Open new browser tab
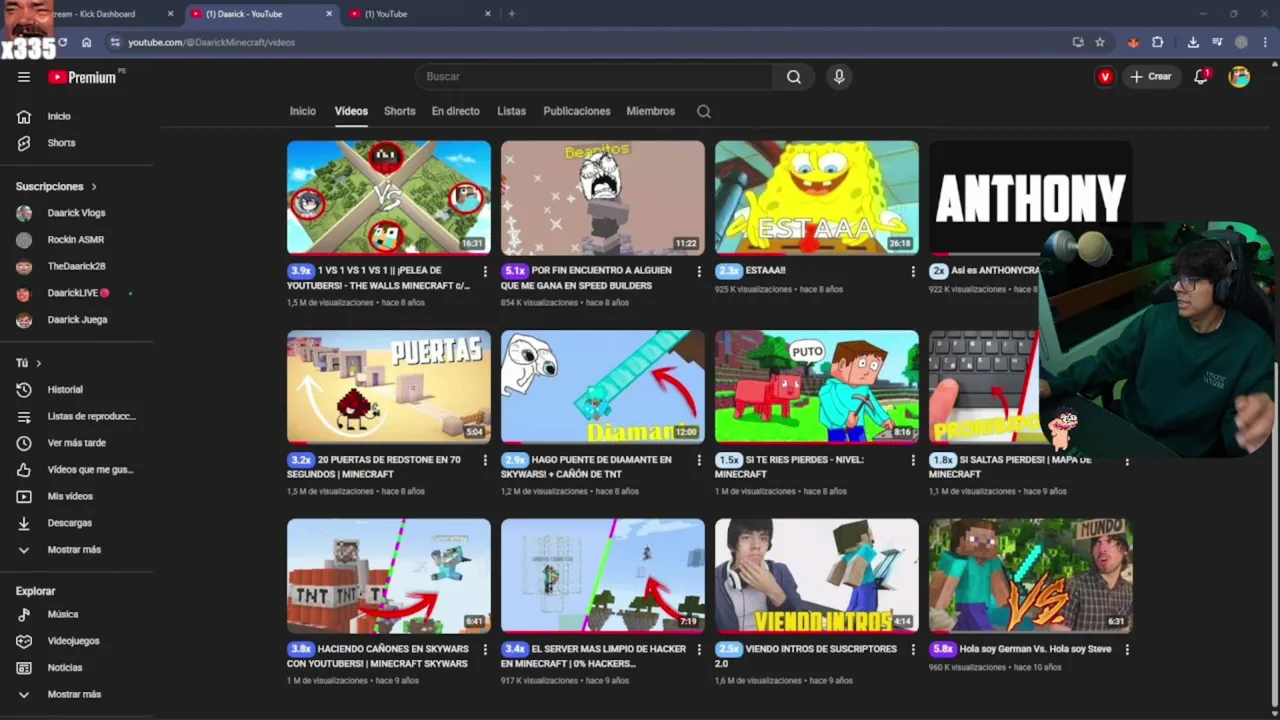 511,14
